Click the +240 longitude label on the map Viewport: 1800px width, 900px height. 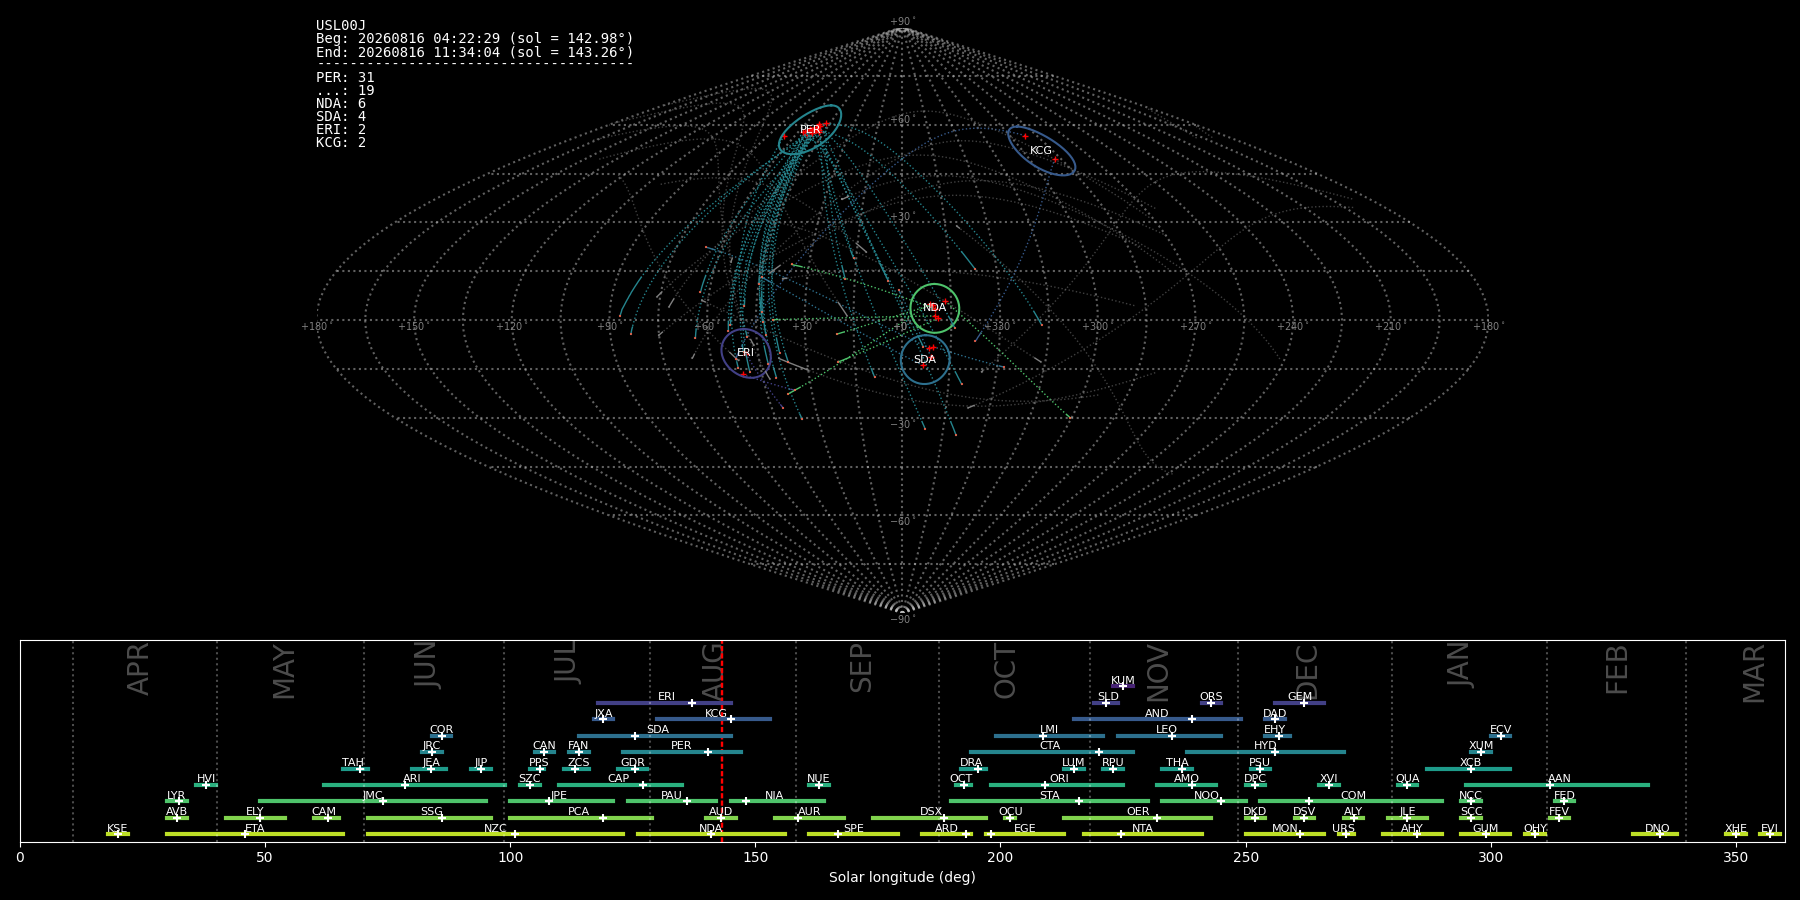(1291, 327)
